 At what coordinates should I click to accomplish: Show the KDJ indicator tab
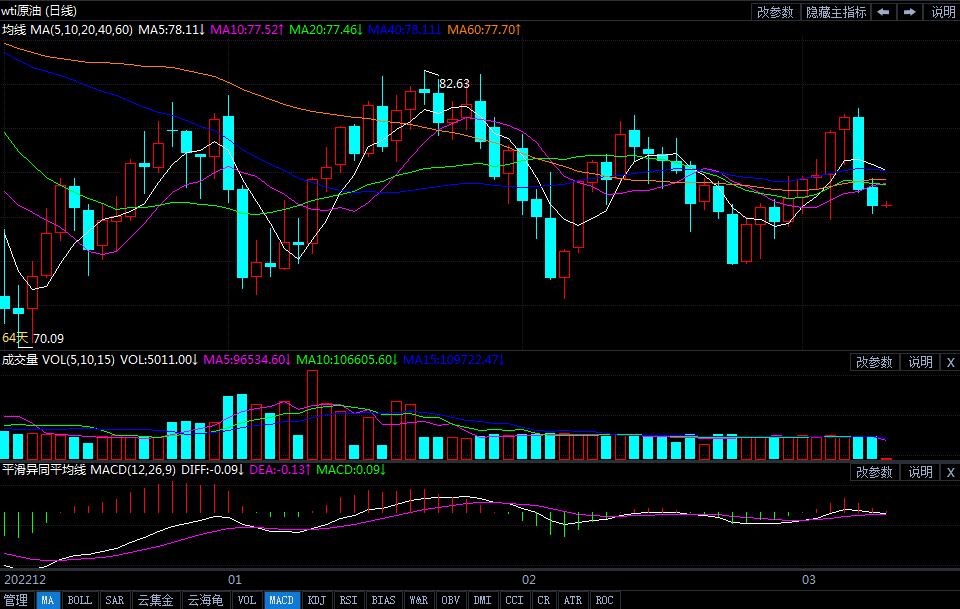pyautogui.click(x=316, y=600)
